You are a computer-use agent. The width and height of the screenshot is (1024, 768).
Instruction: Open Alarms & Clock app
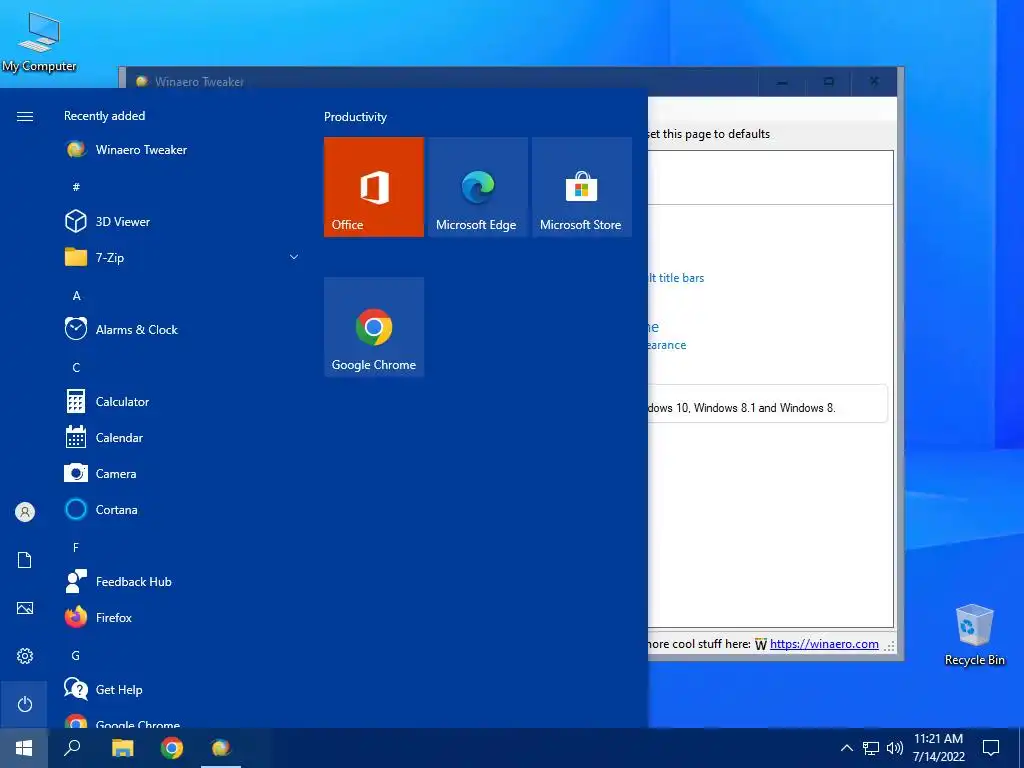[183, 329]
